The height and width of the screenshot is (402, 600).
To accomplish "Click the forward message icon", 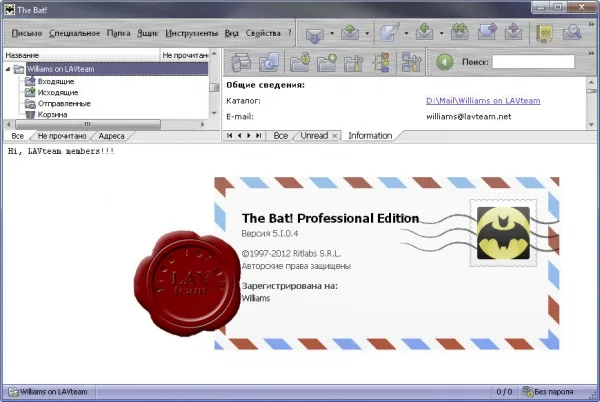I will tap(487, 33).
